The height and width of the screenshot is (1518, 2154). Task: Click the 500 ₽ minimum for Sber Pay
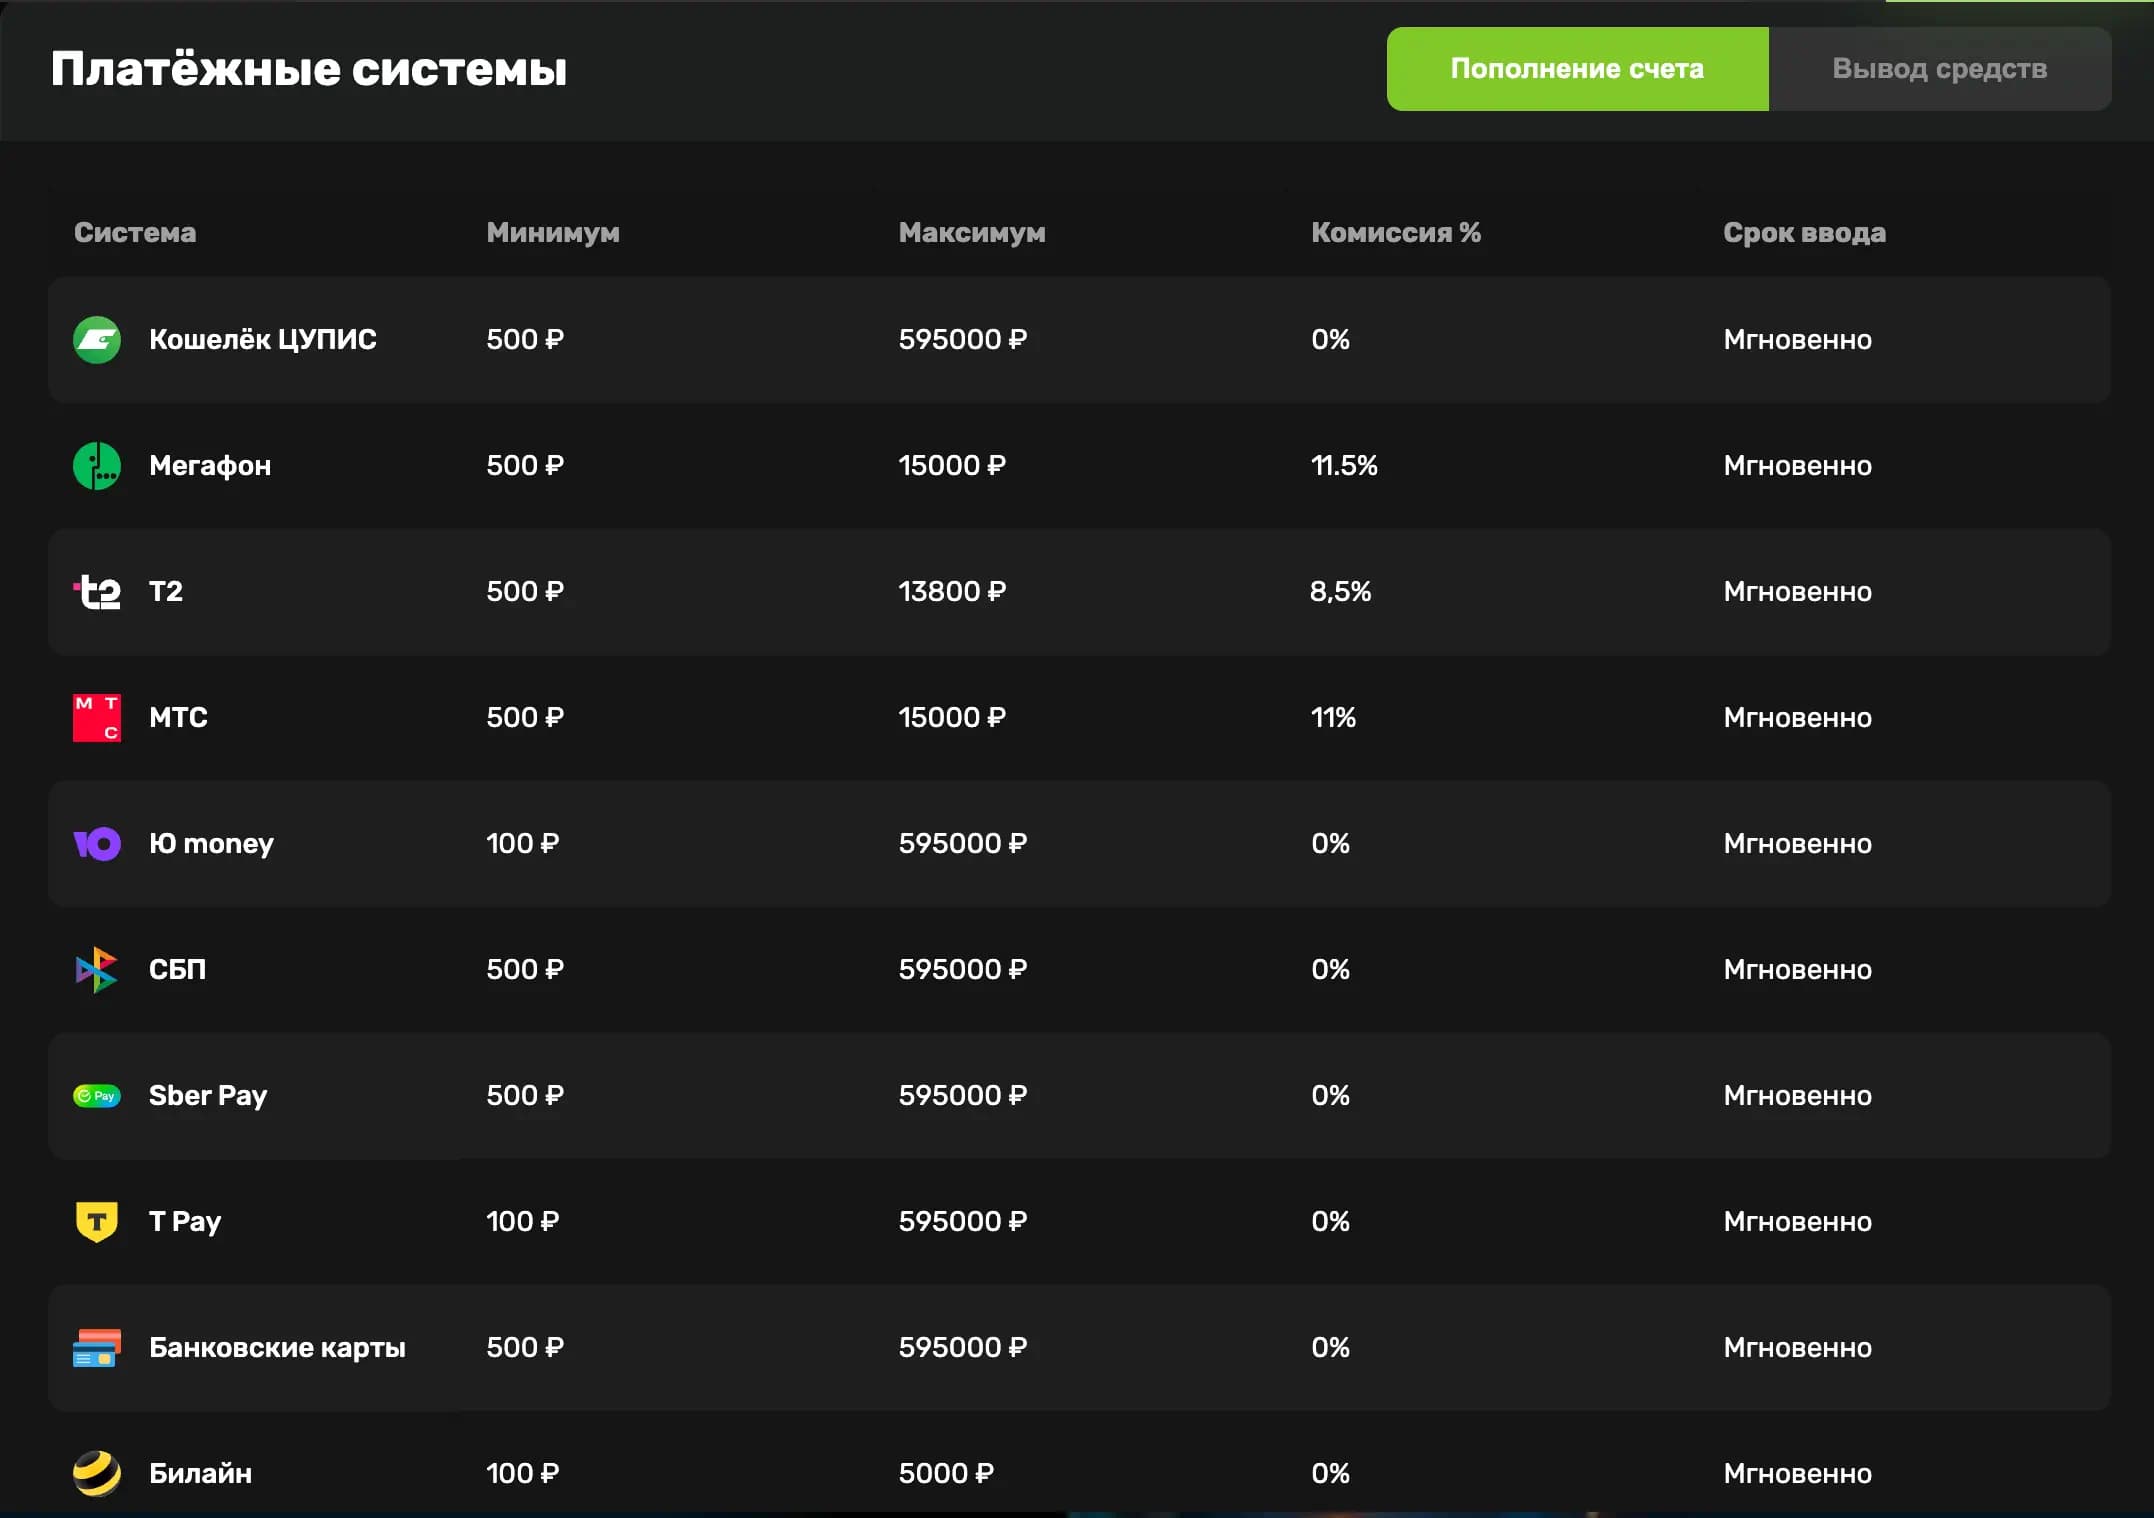tap(525, 1096)
